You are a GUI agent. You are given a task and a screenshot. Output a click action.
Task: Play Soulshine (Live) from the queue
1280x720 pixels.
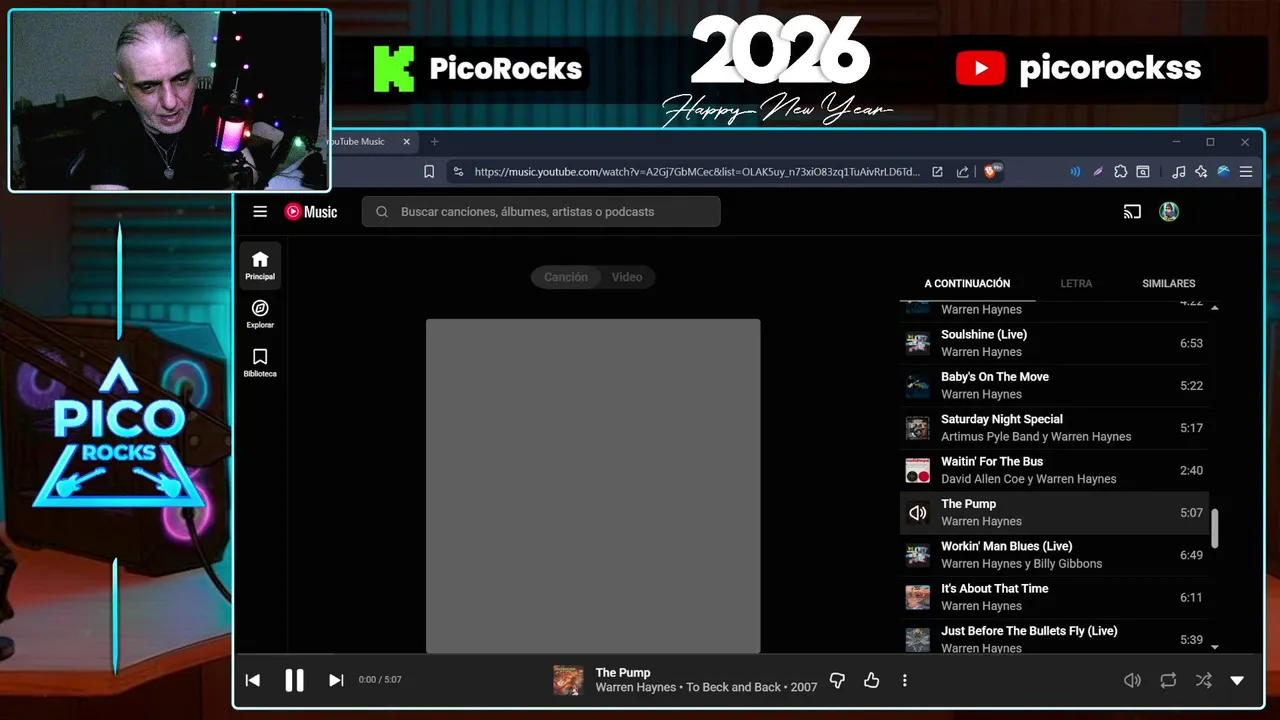coord(1055,343)
